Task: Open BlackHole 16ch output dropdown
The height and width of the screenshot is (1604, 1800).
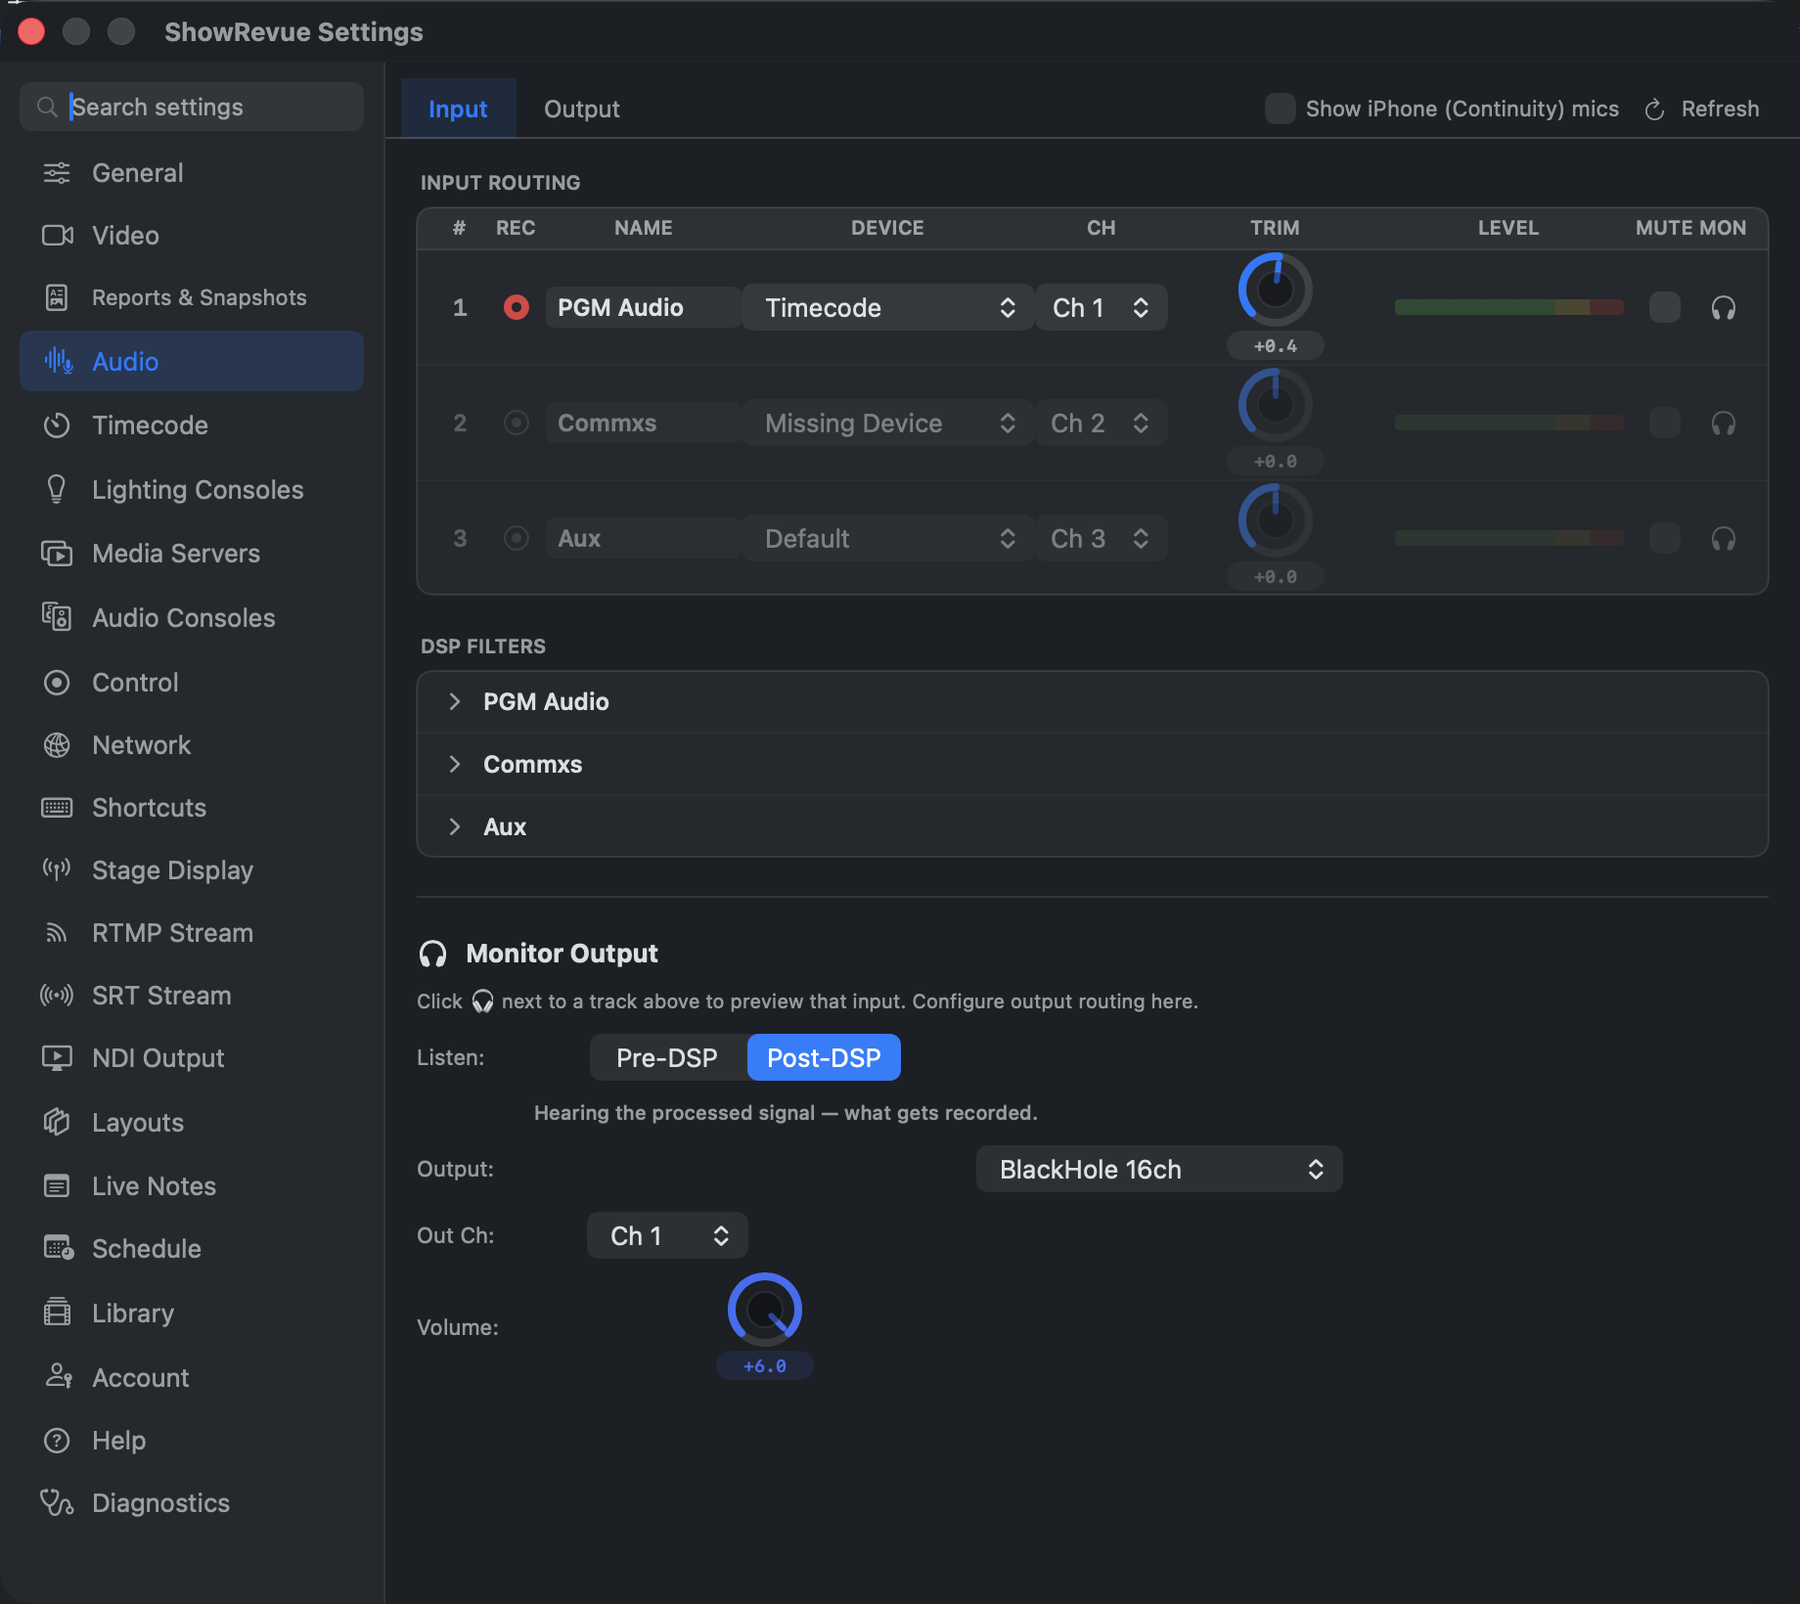Action: (x=1159, y=1169)
